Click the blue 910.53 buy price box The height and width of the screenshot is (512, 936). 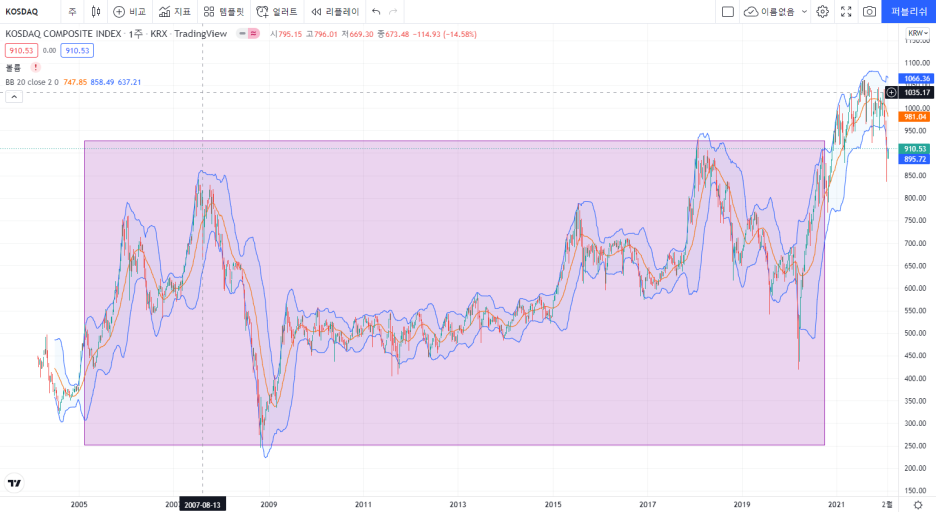coord(77,51)
